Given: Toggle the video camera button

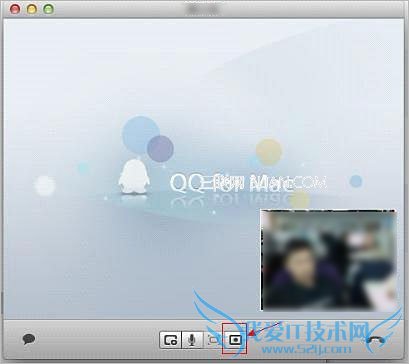Looking at the screenshot, I should (213, 340).
